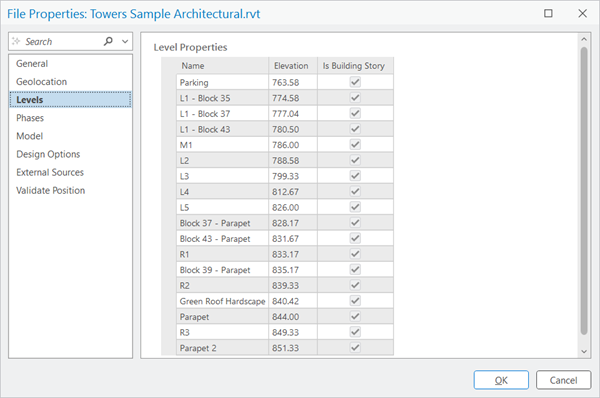Viewport: 600px width, 398px height.
Task: Select the elevation value 774.58
Action: [293, 98]
